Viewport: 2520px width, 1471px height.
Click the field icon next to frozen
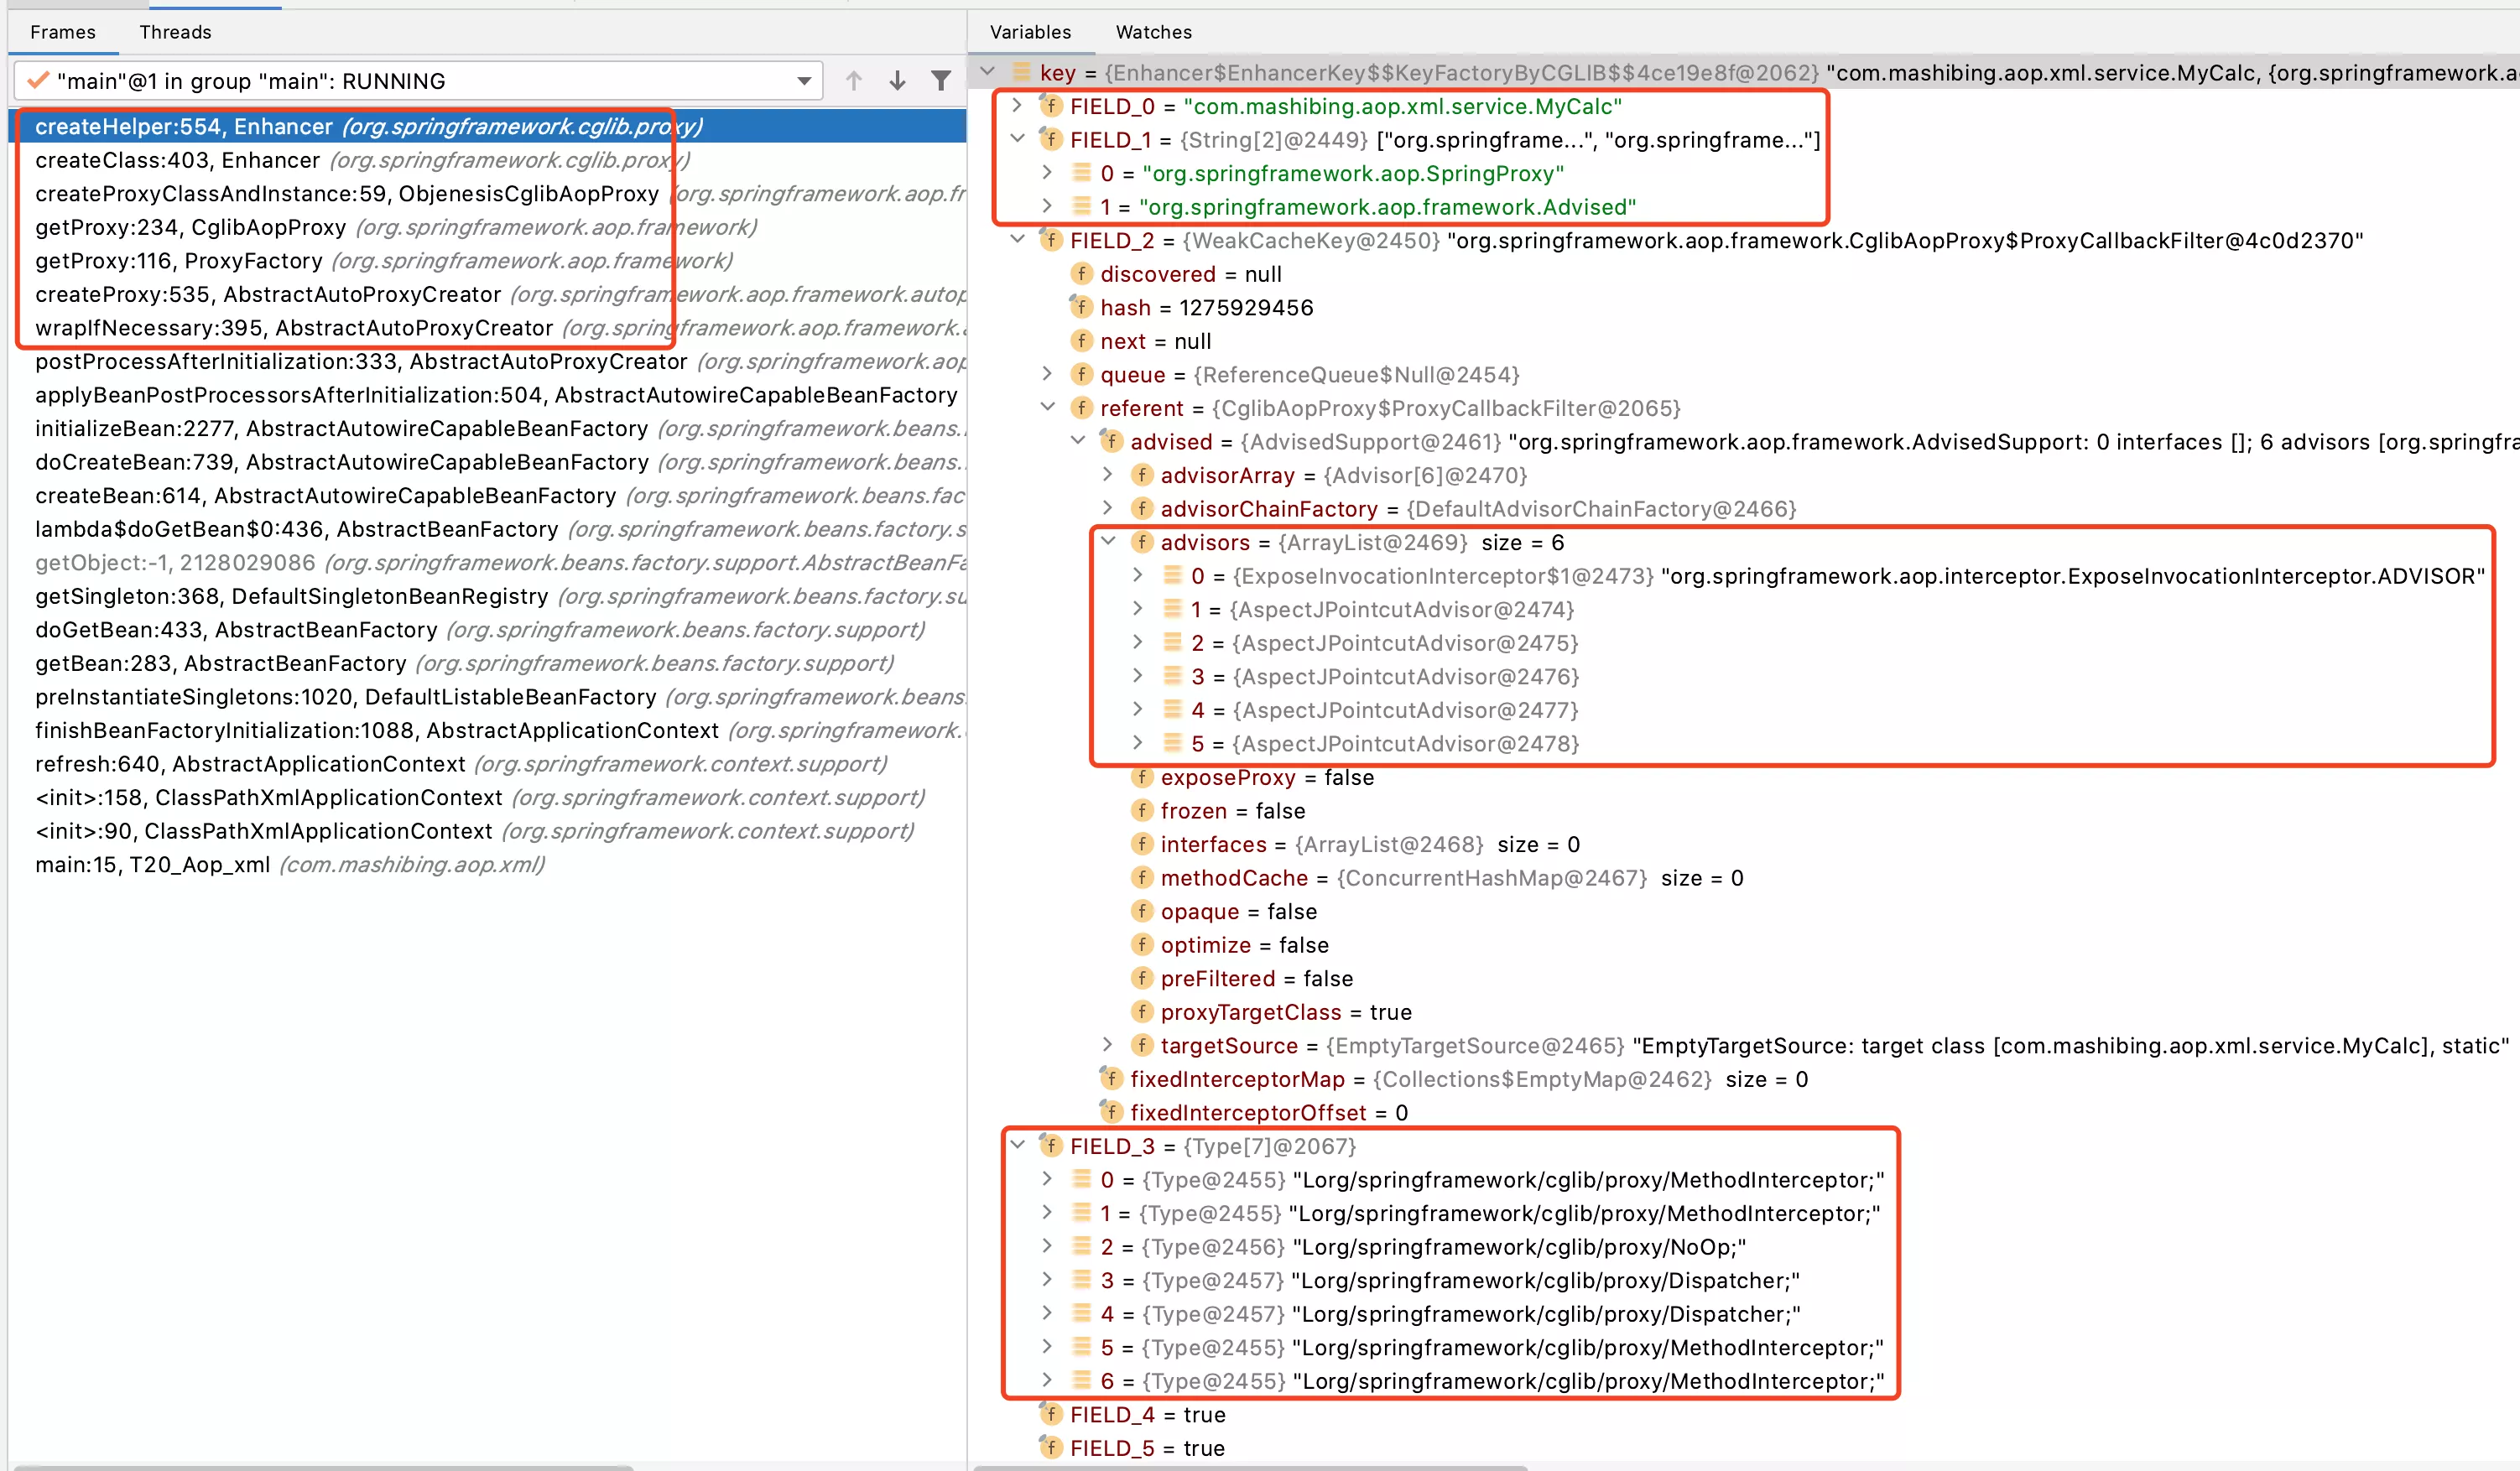click(1141, 810)
